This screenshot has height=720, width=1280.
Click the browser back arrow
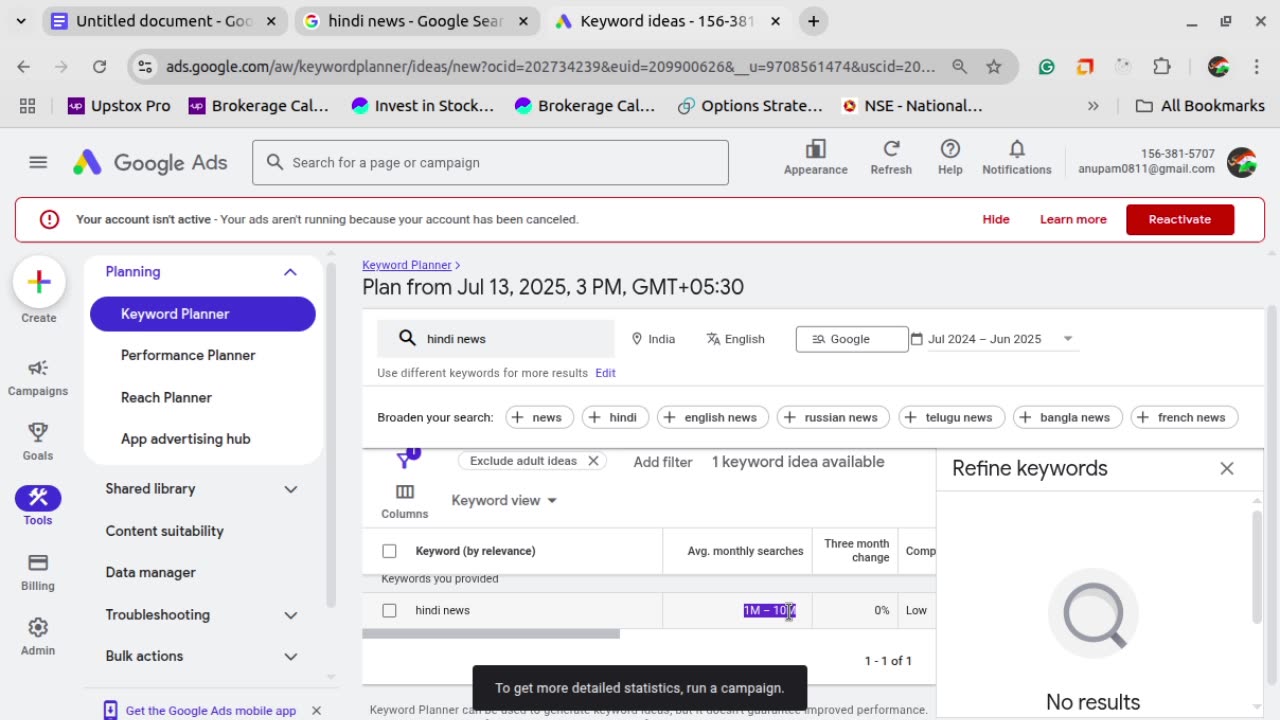point(24,67)
